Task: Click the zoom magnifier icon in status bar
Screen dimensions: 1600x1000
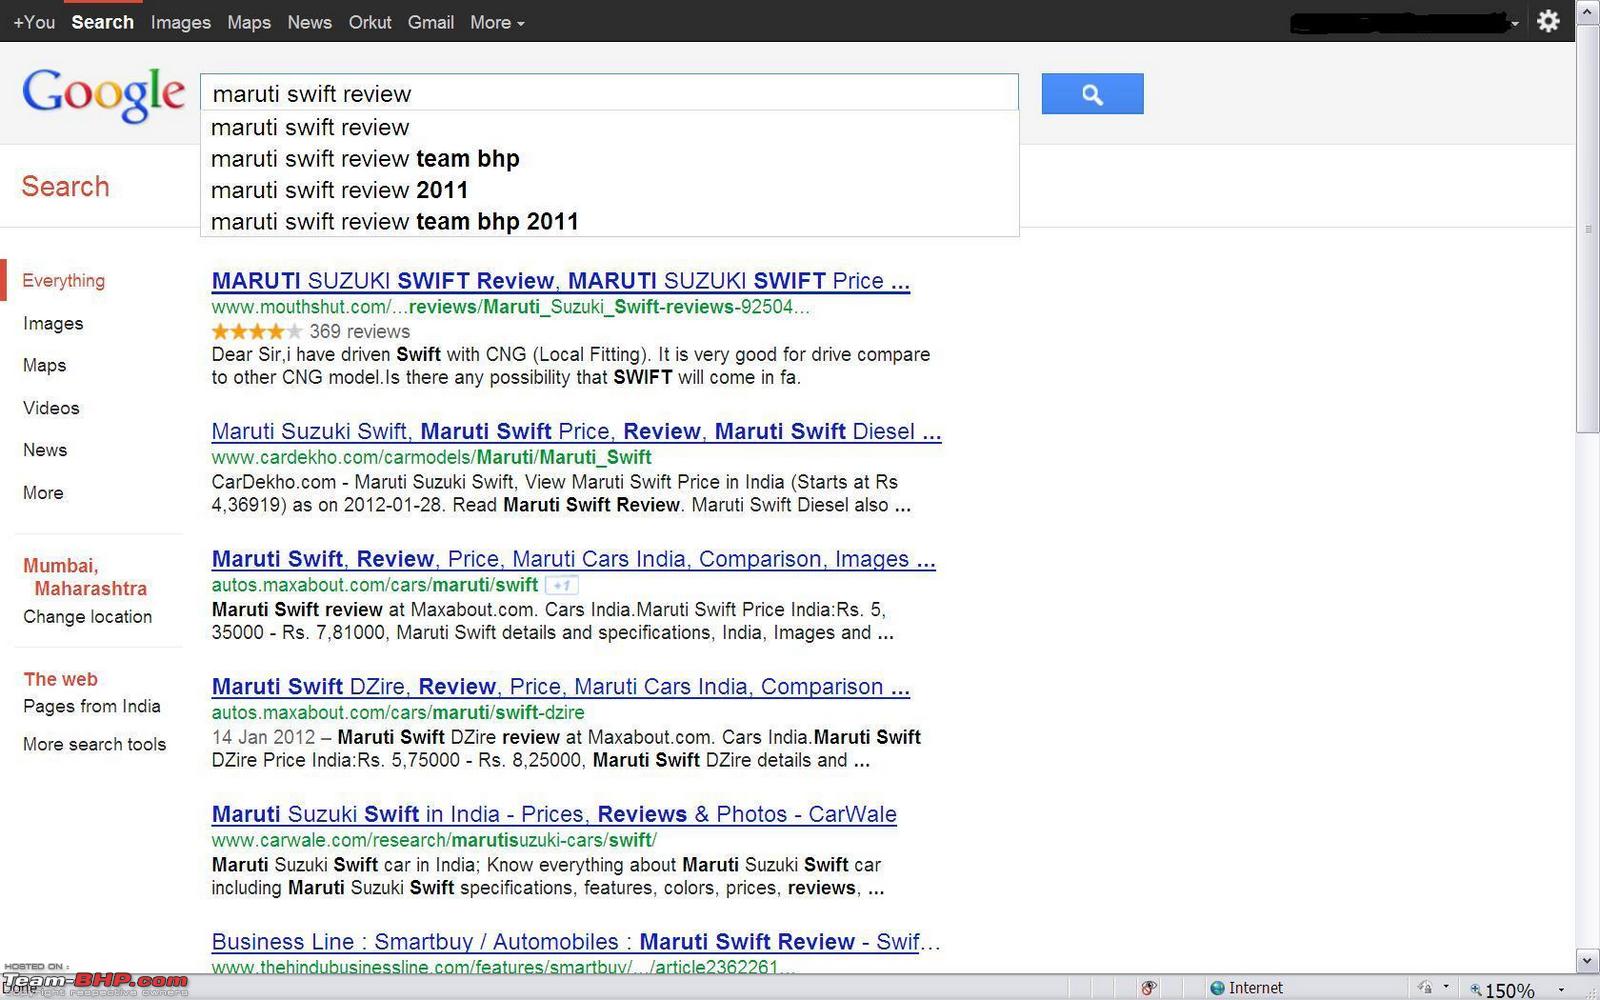Action: (x=1476, y=989)
